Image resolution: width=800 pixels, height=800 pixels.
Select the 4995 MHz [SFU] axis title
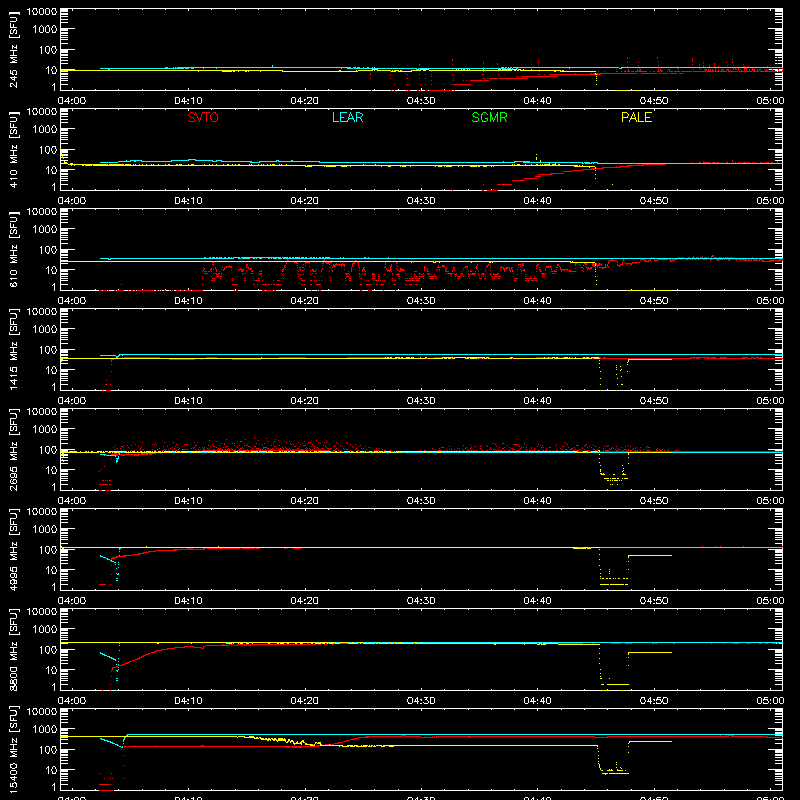pos(14,549)
